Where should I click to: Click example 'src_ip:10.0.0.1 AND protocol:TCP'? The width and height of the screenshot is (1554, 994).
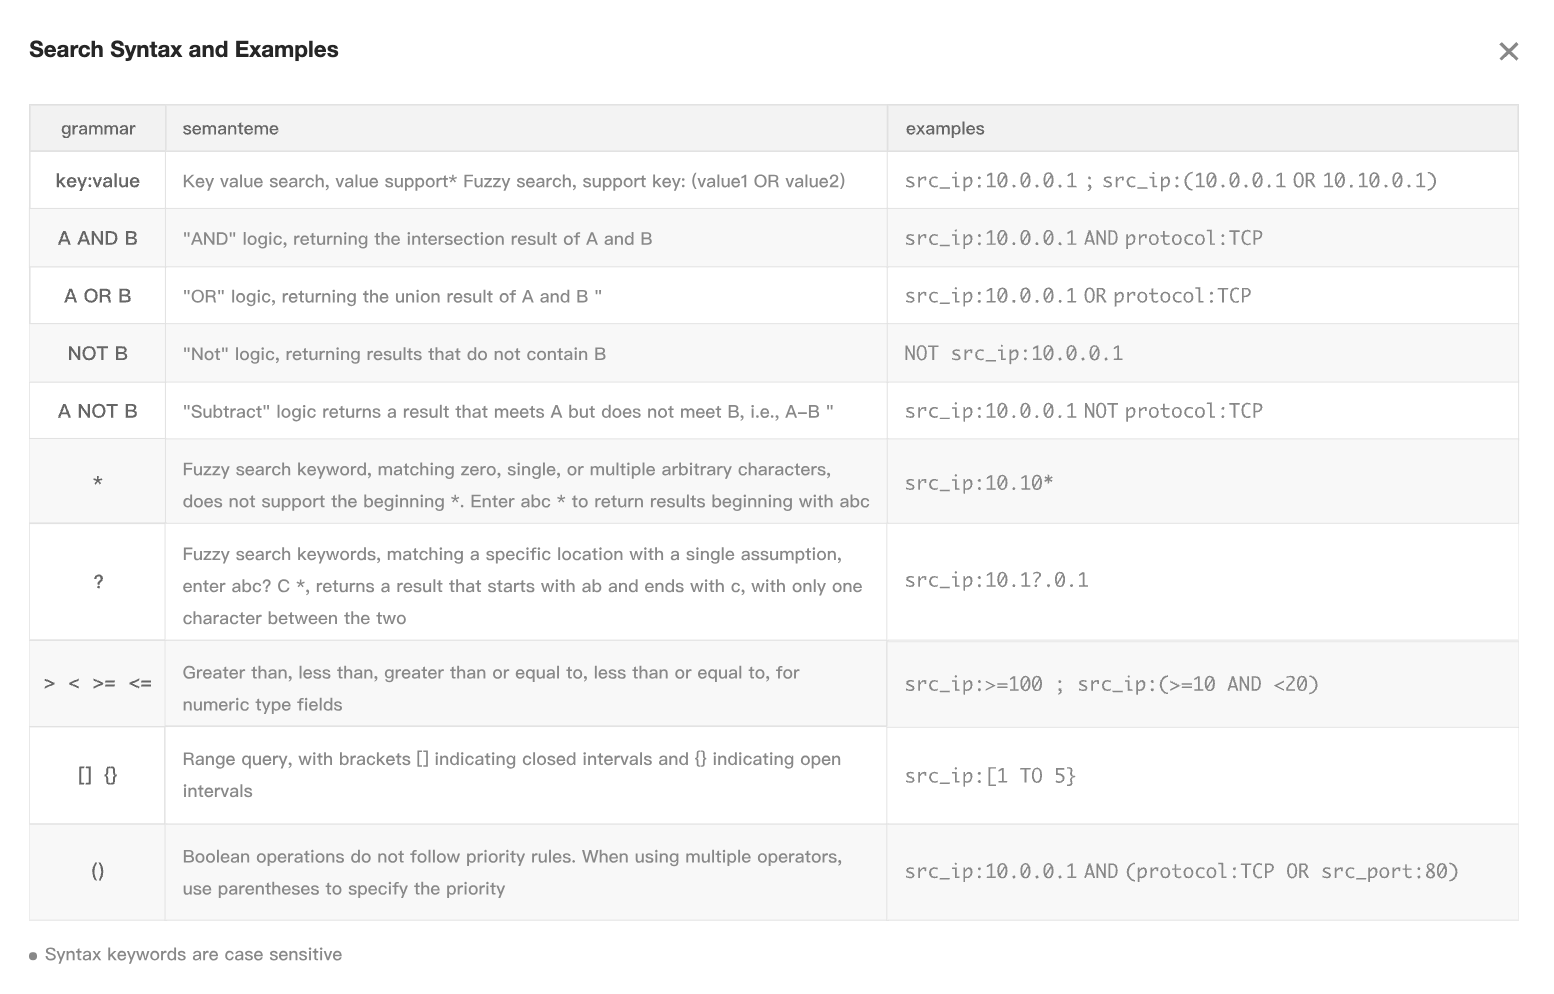tap(1083, 239)
